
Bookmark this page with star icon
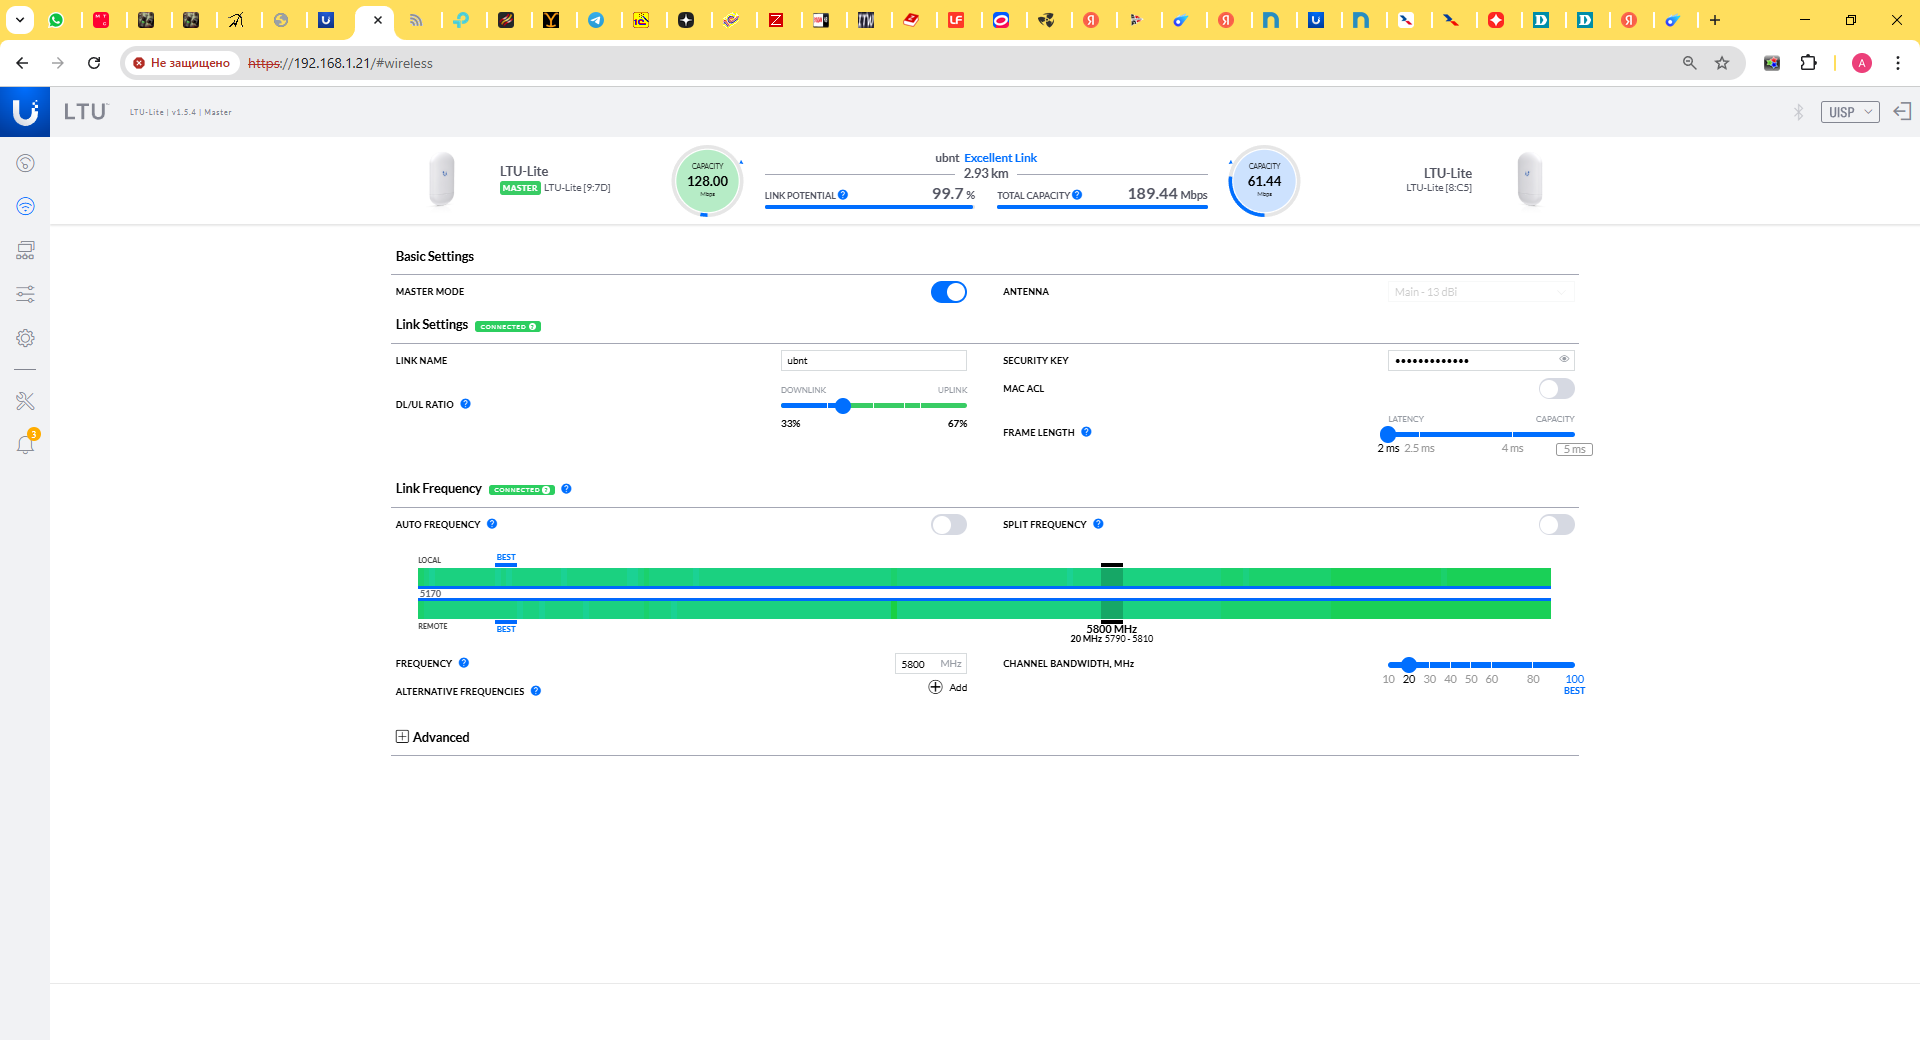pyautogui.click(x=1722, y=63)
